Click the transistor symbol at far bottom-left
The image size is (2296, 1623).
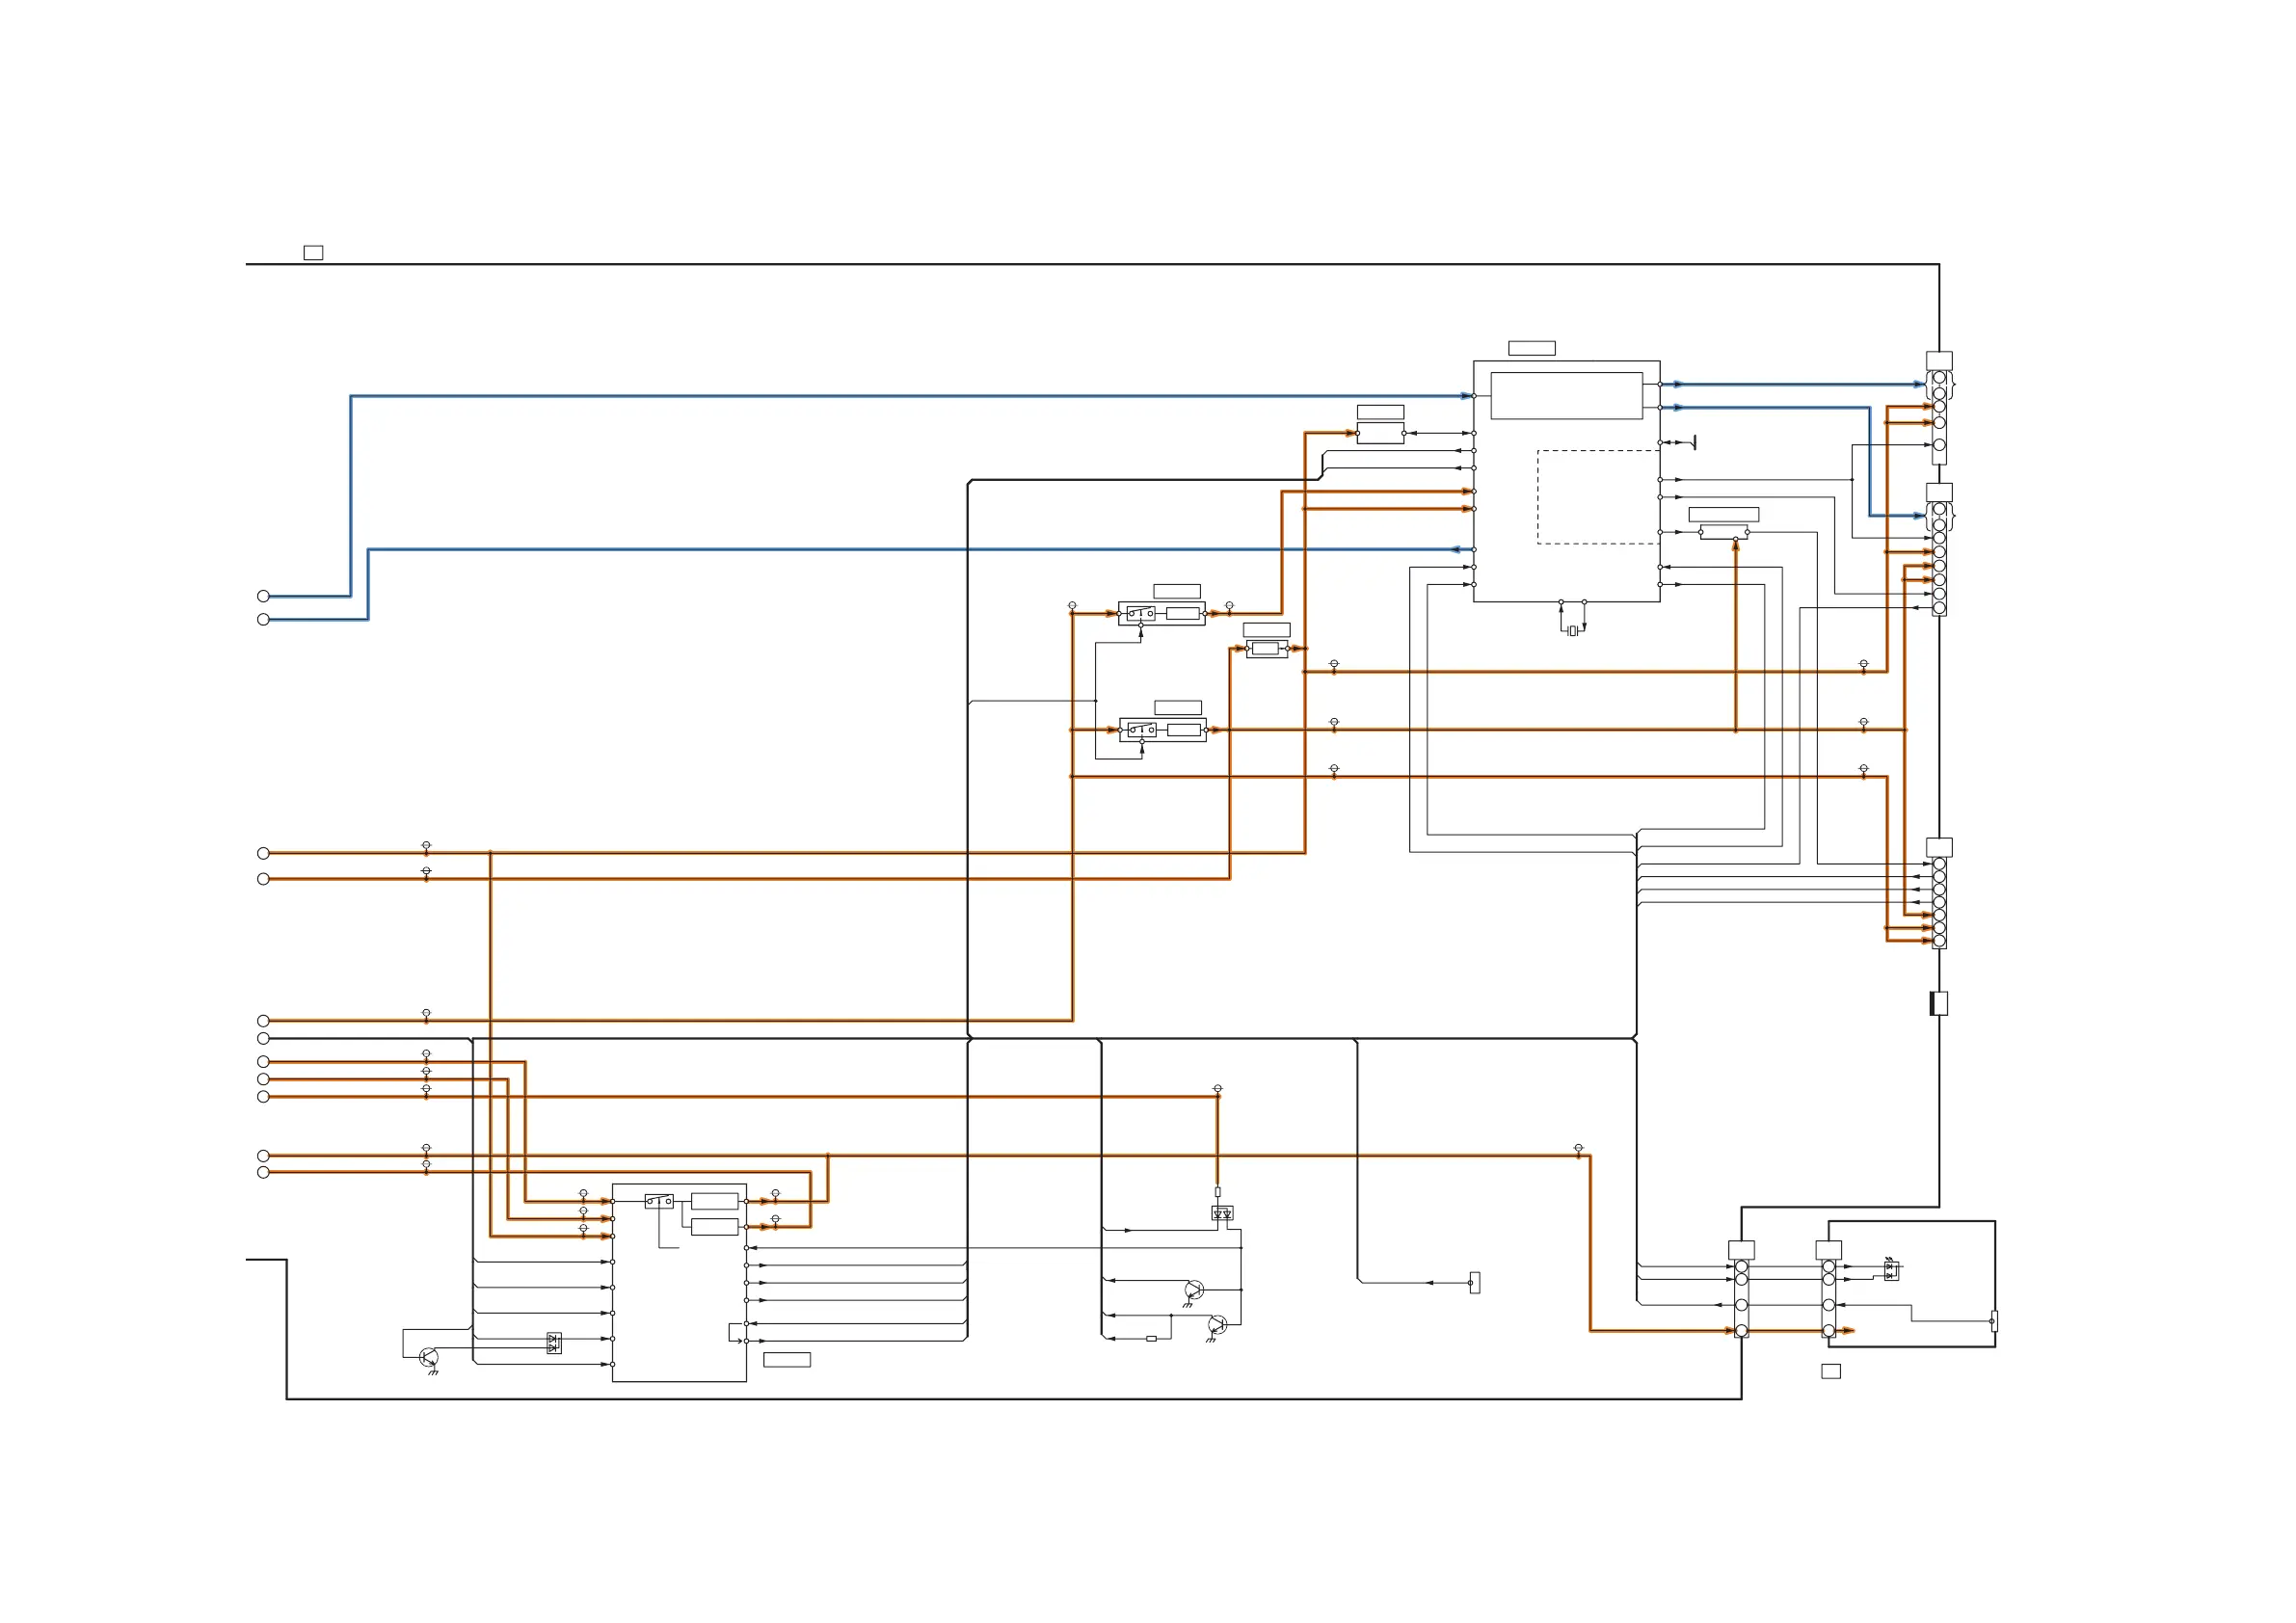429,1358
